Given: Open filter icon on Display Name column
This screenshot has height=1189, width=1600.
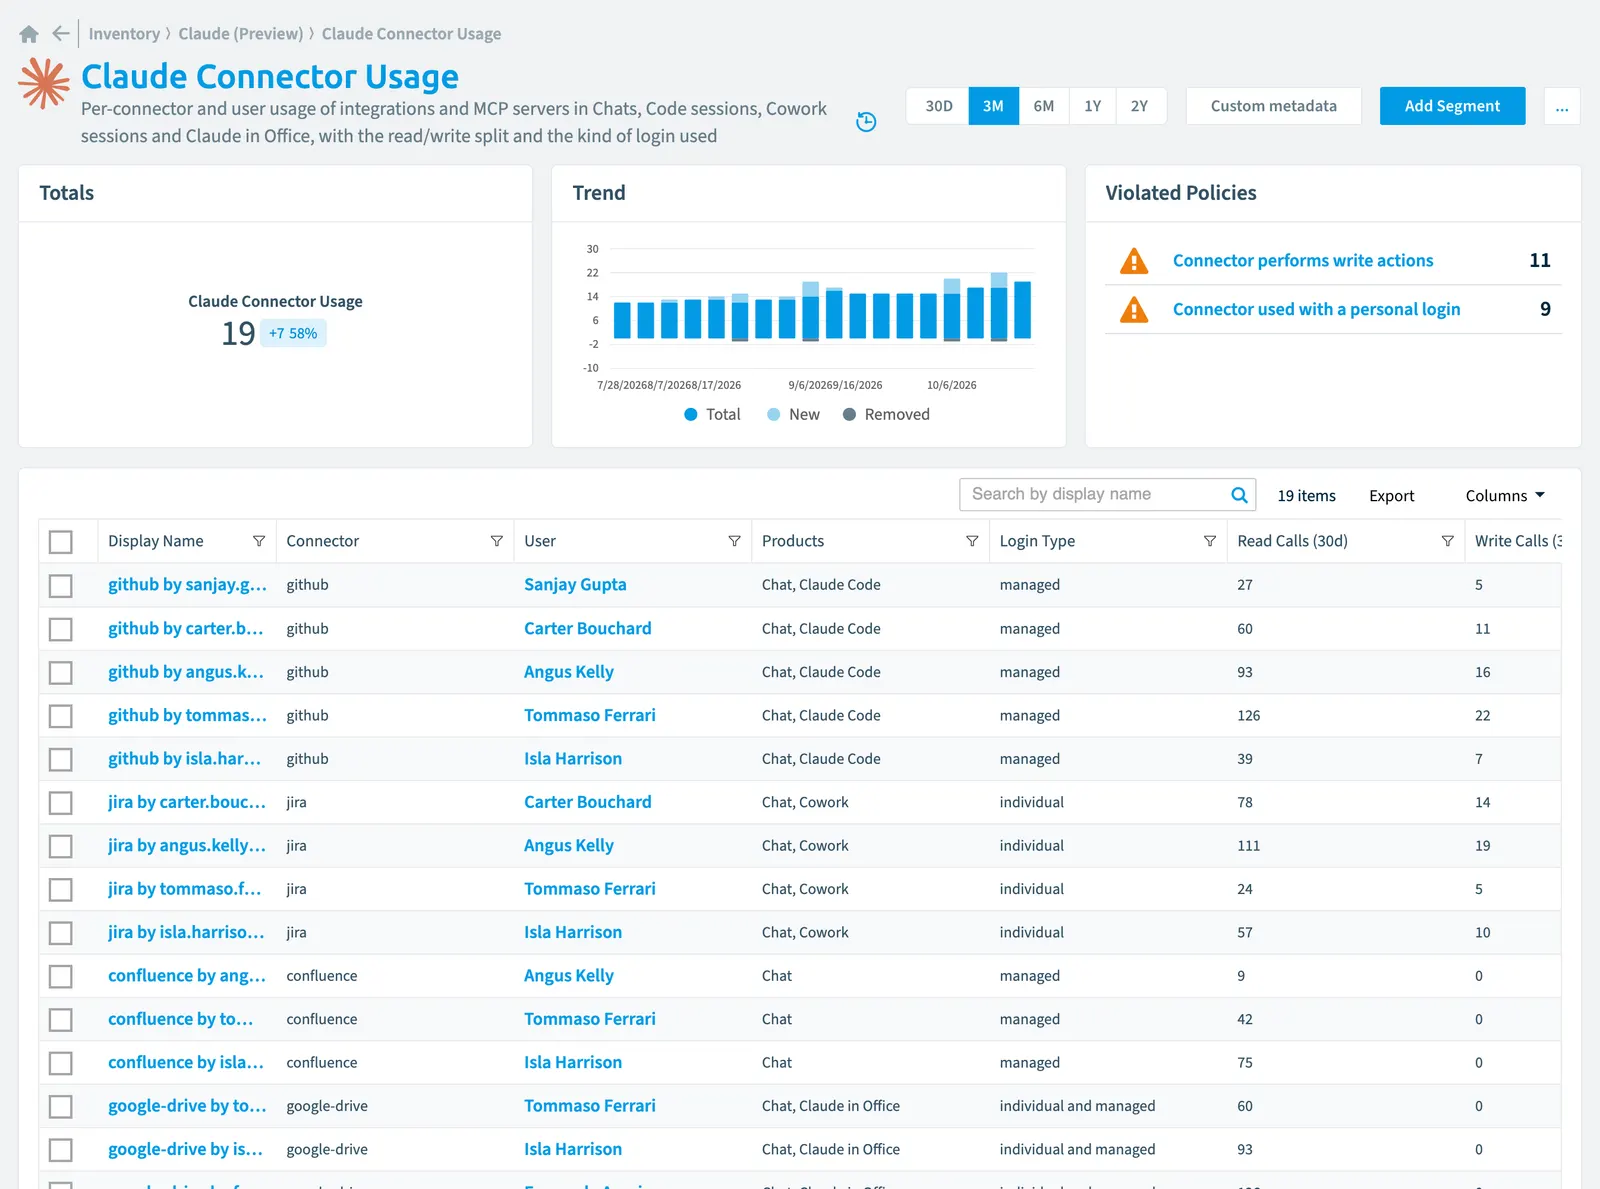Looking at the screenshot, I should point(259,541).
